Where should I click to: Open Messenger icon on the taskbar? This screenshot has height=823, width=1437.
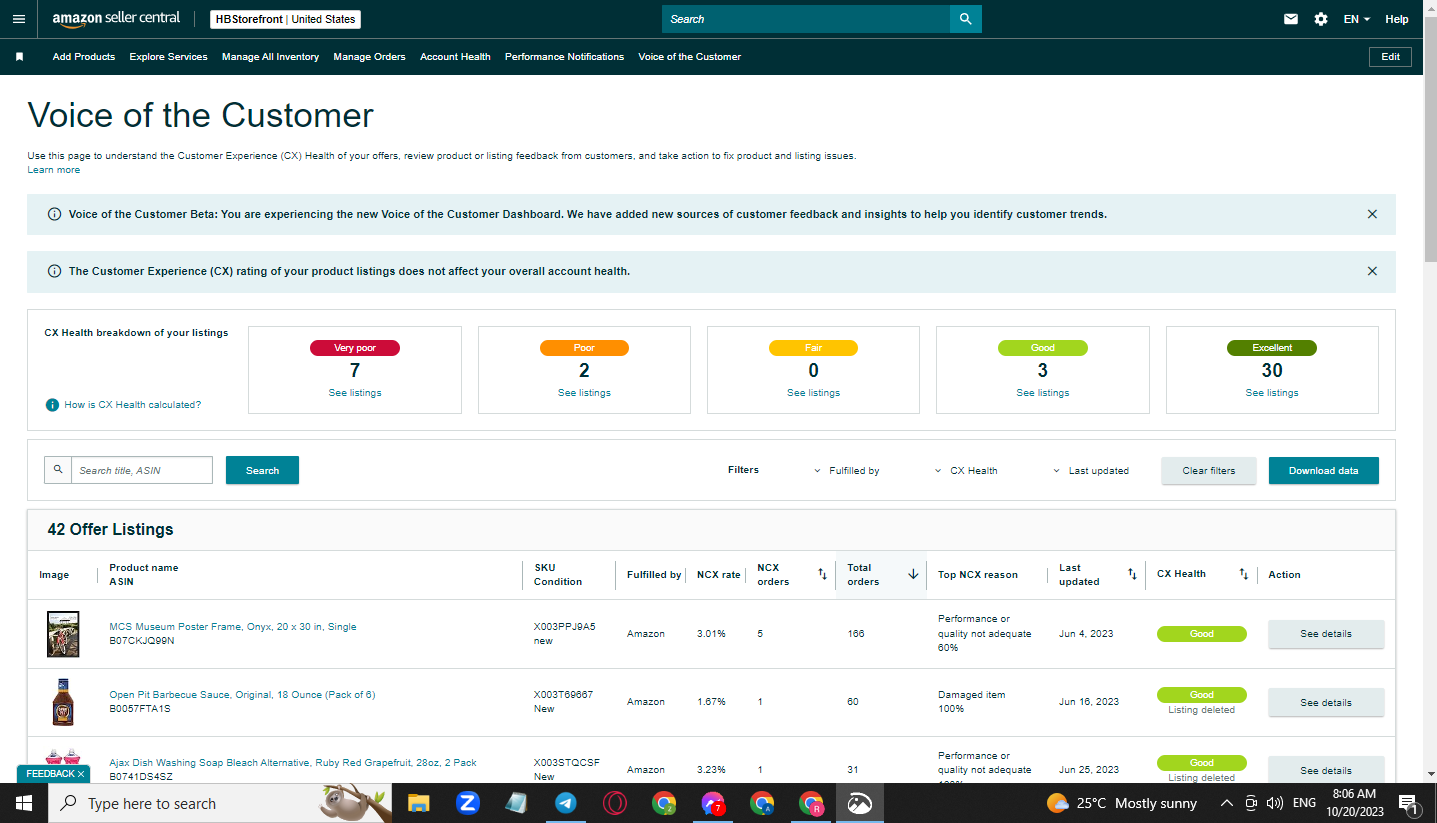tap(712, 803)
